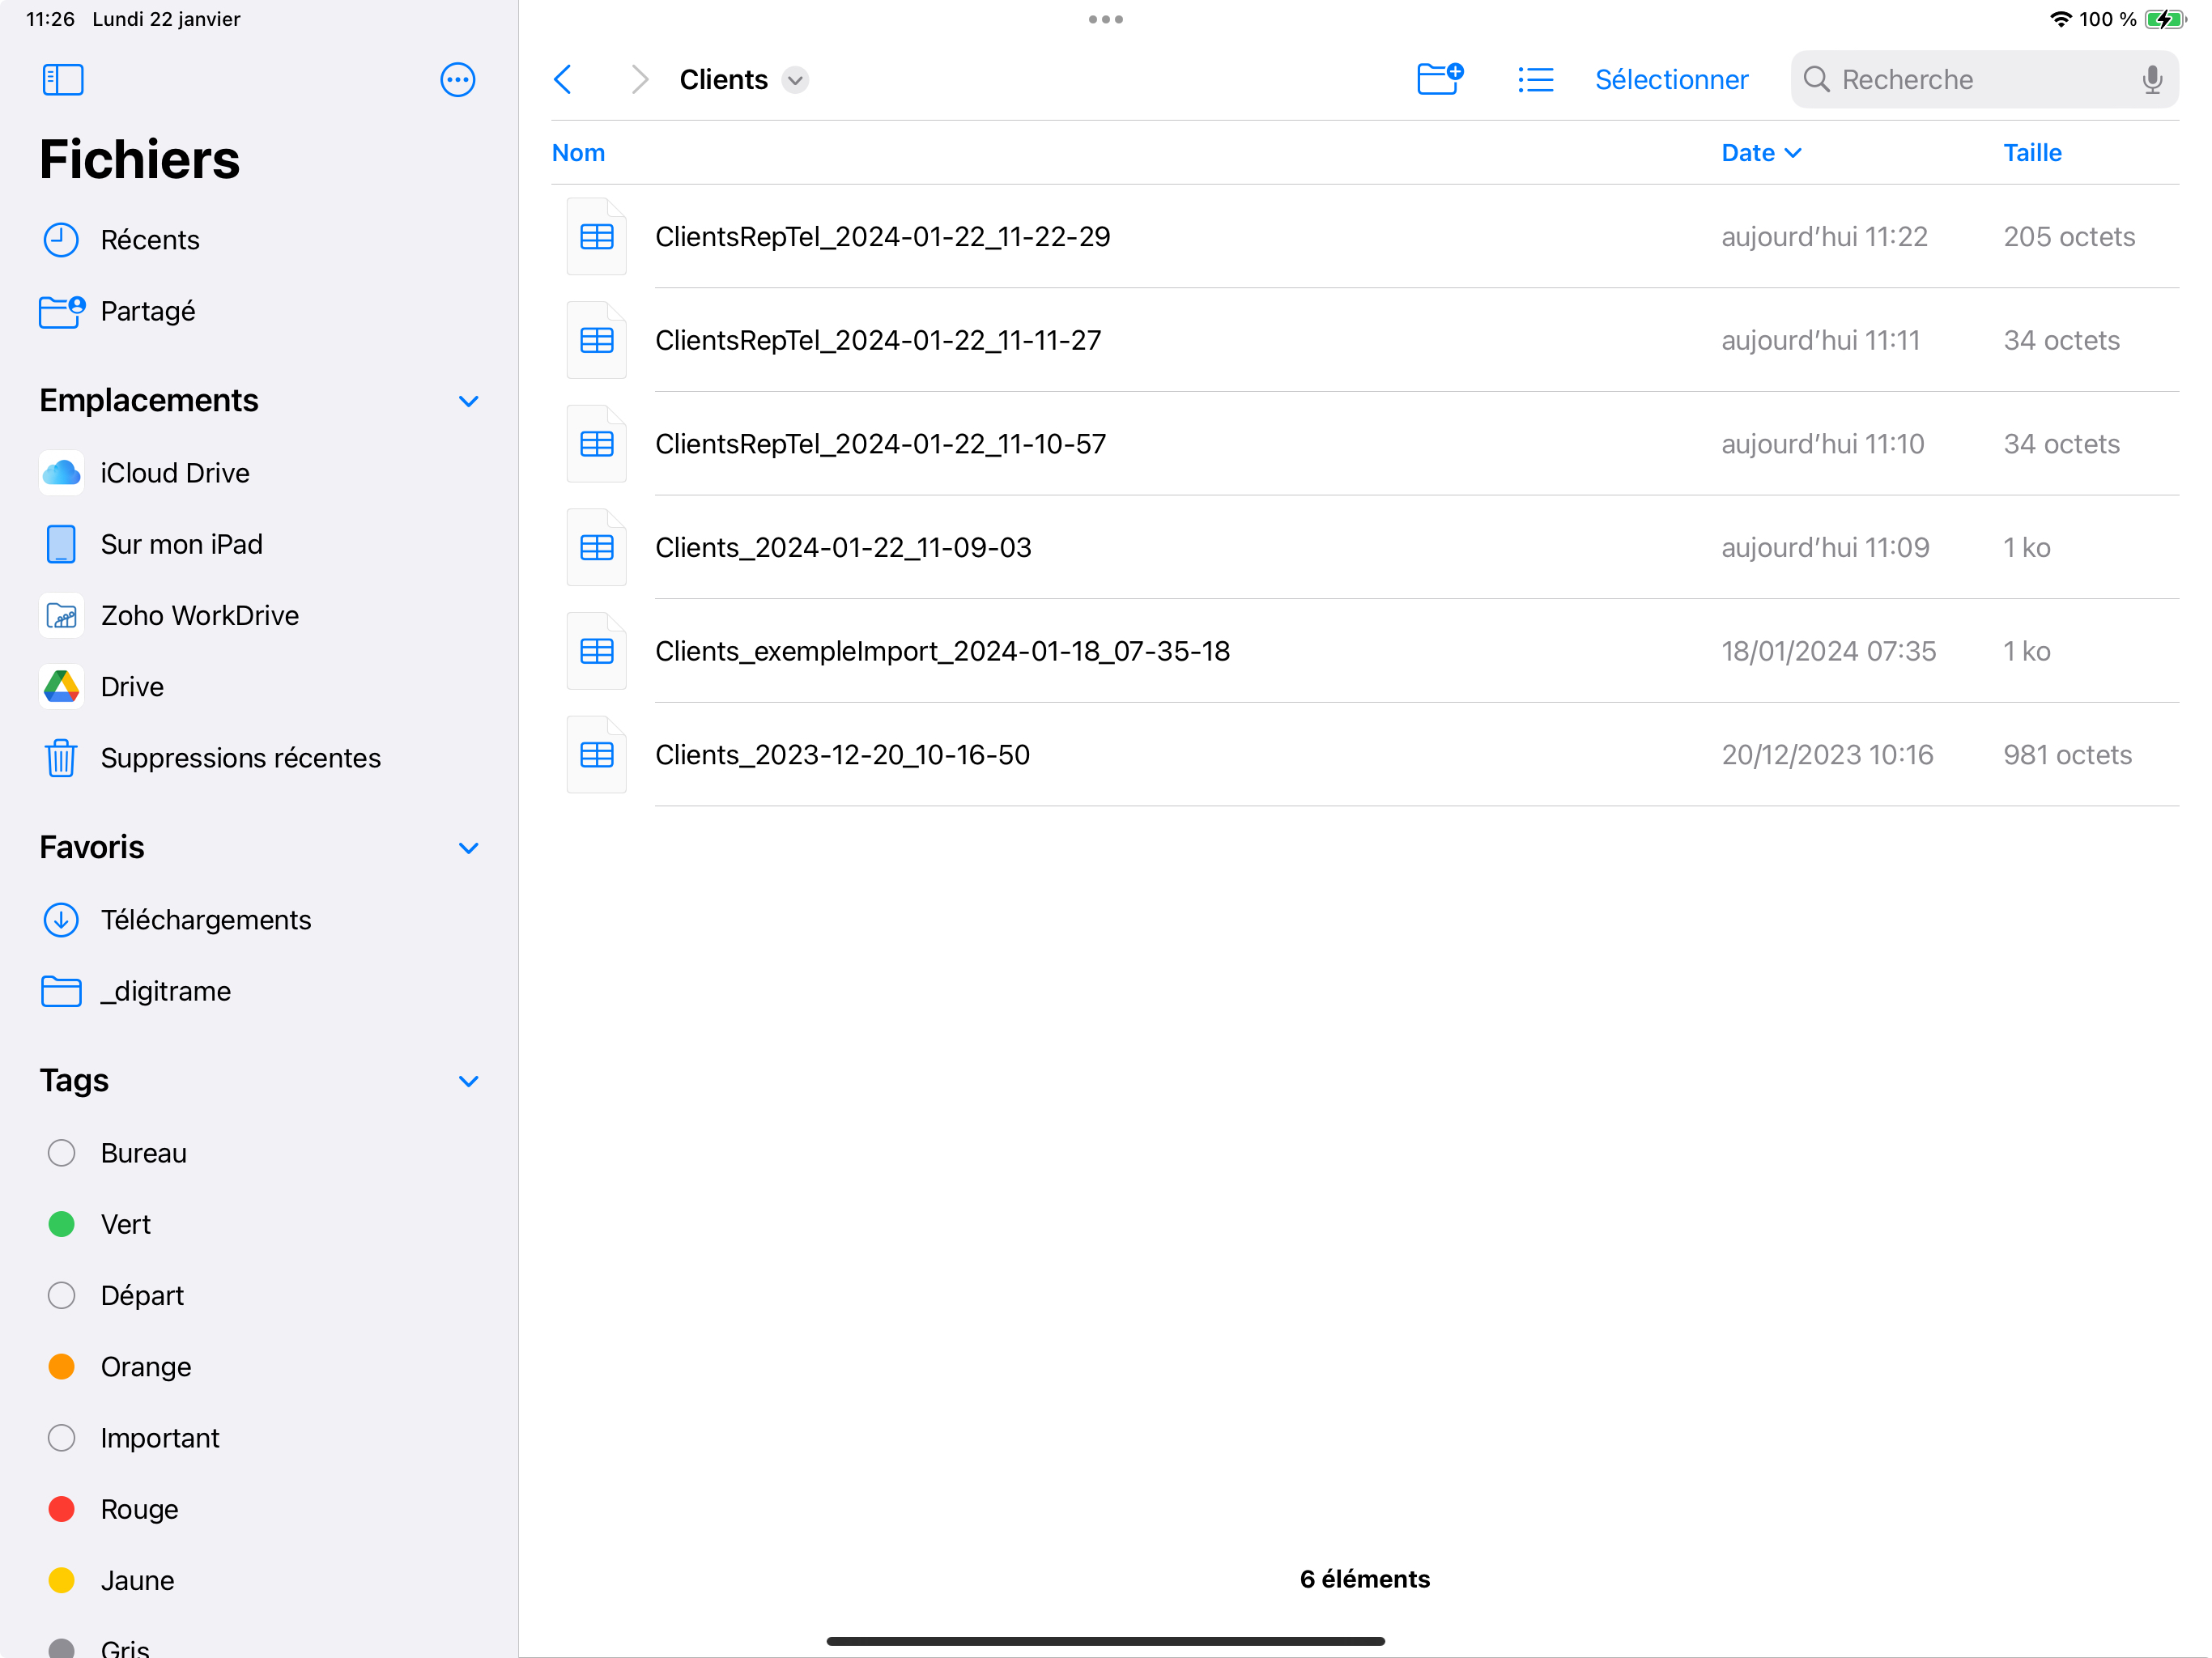
Task: Toggle the Date sort order chevron
Action: 1793,153
